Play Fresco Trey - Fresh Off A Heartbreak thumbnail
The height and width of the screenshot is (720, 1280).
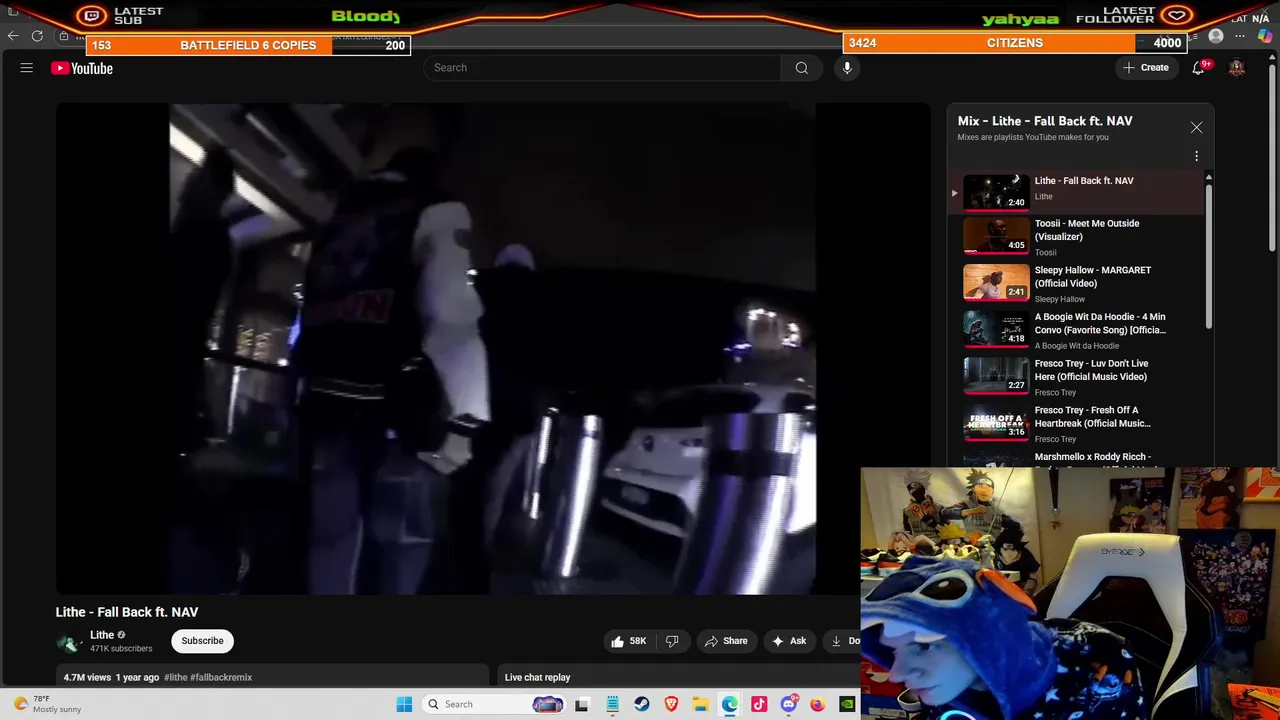996,423
